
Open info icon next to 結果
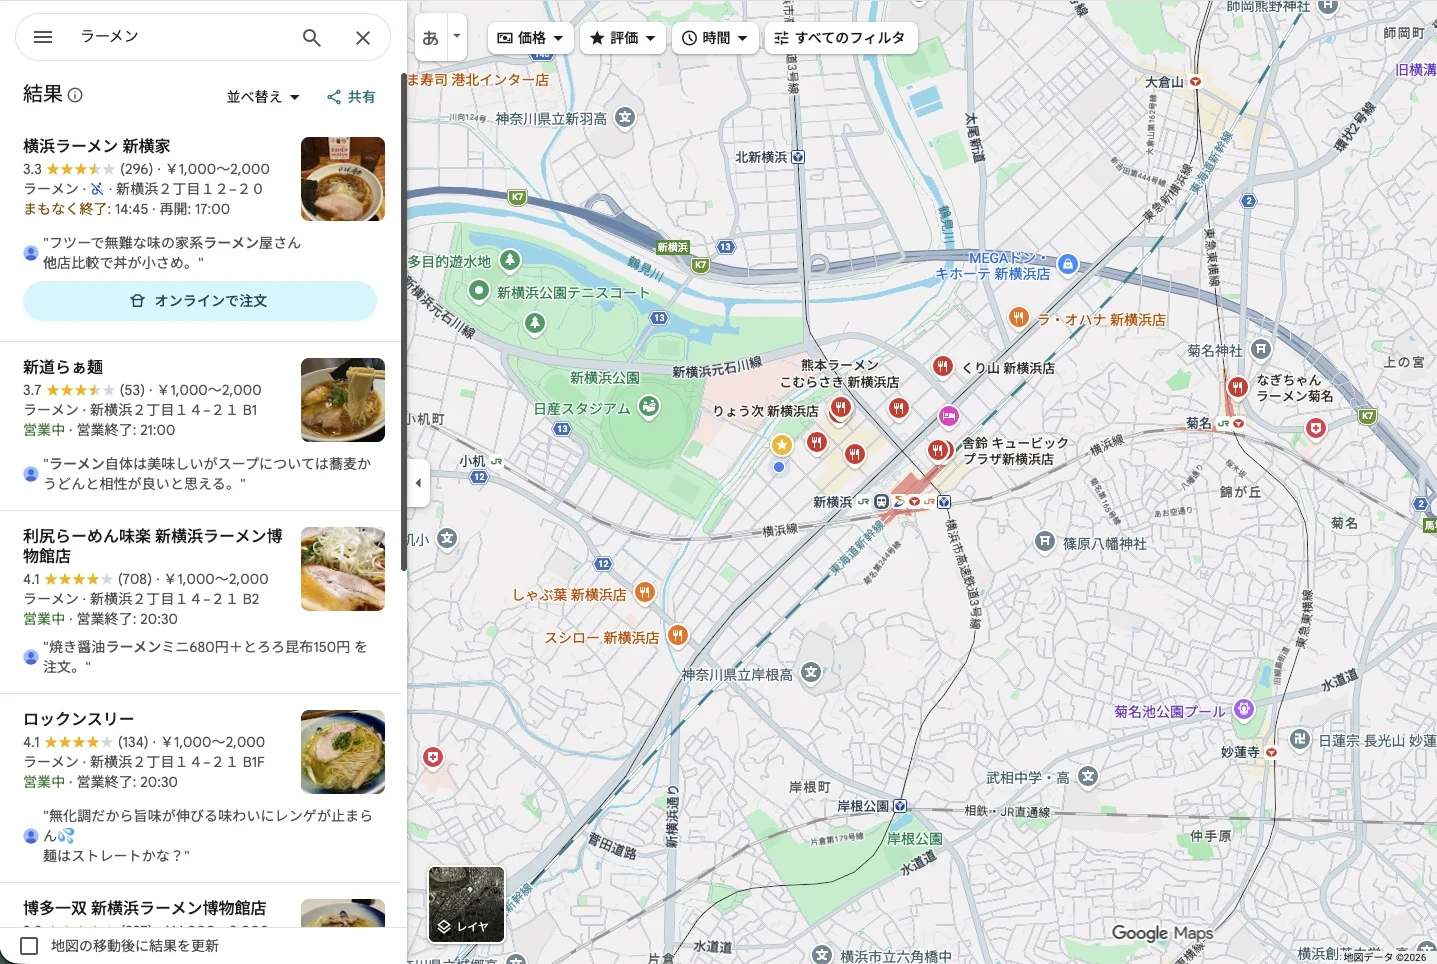75,95
